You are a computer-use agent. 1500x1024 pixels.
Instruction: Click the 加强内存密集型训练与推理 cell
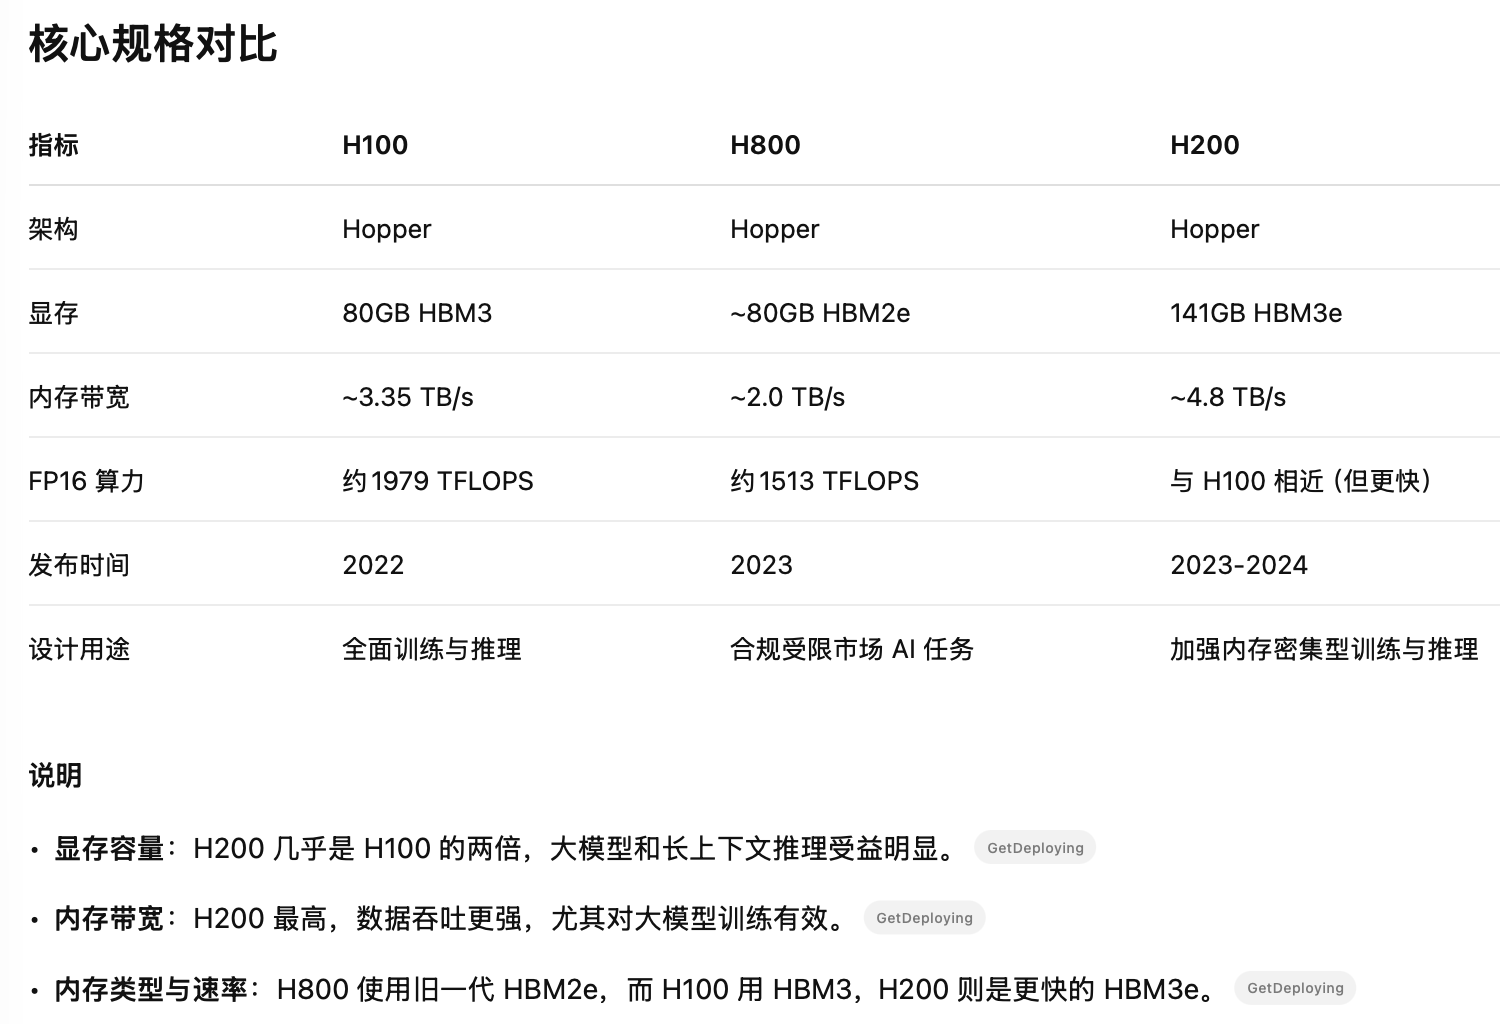[x=1324, y=649]
